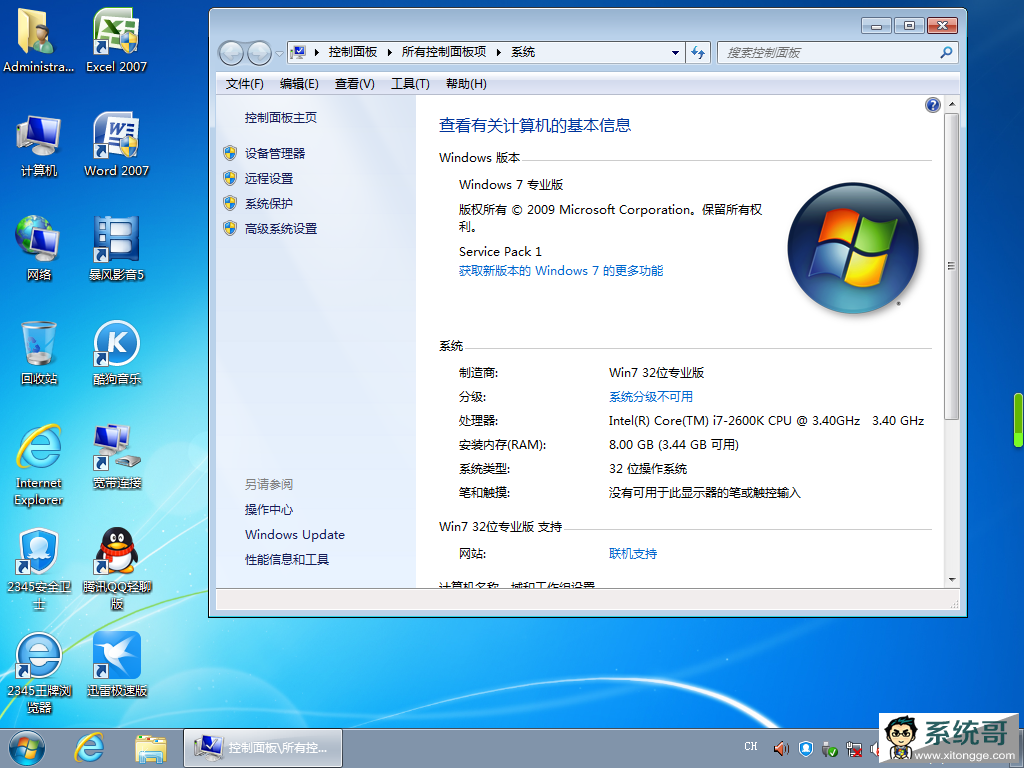Viewport: 1024px width, 768px height.
Task: Expand the breadcrumb arrow before 控制面板
Action: coord(317,52)
